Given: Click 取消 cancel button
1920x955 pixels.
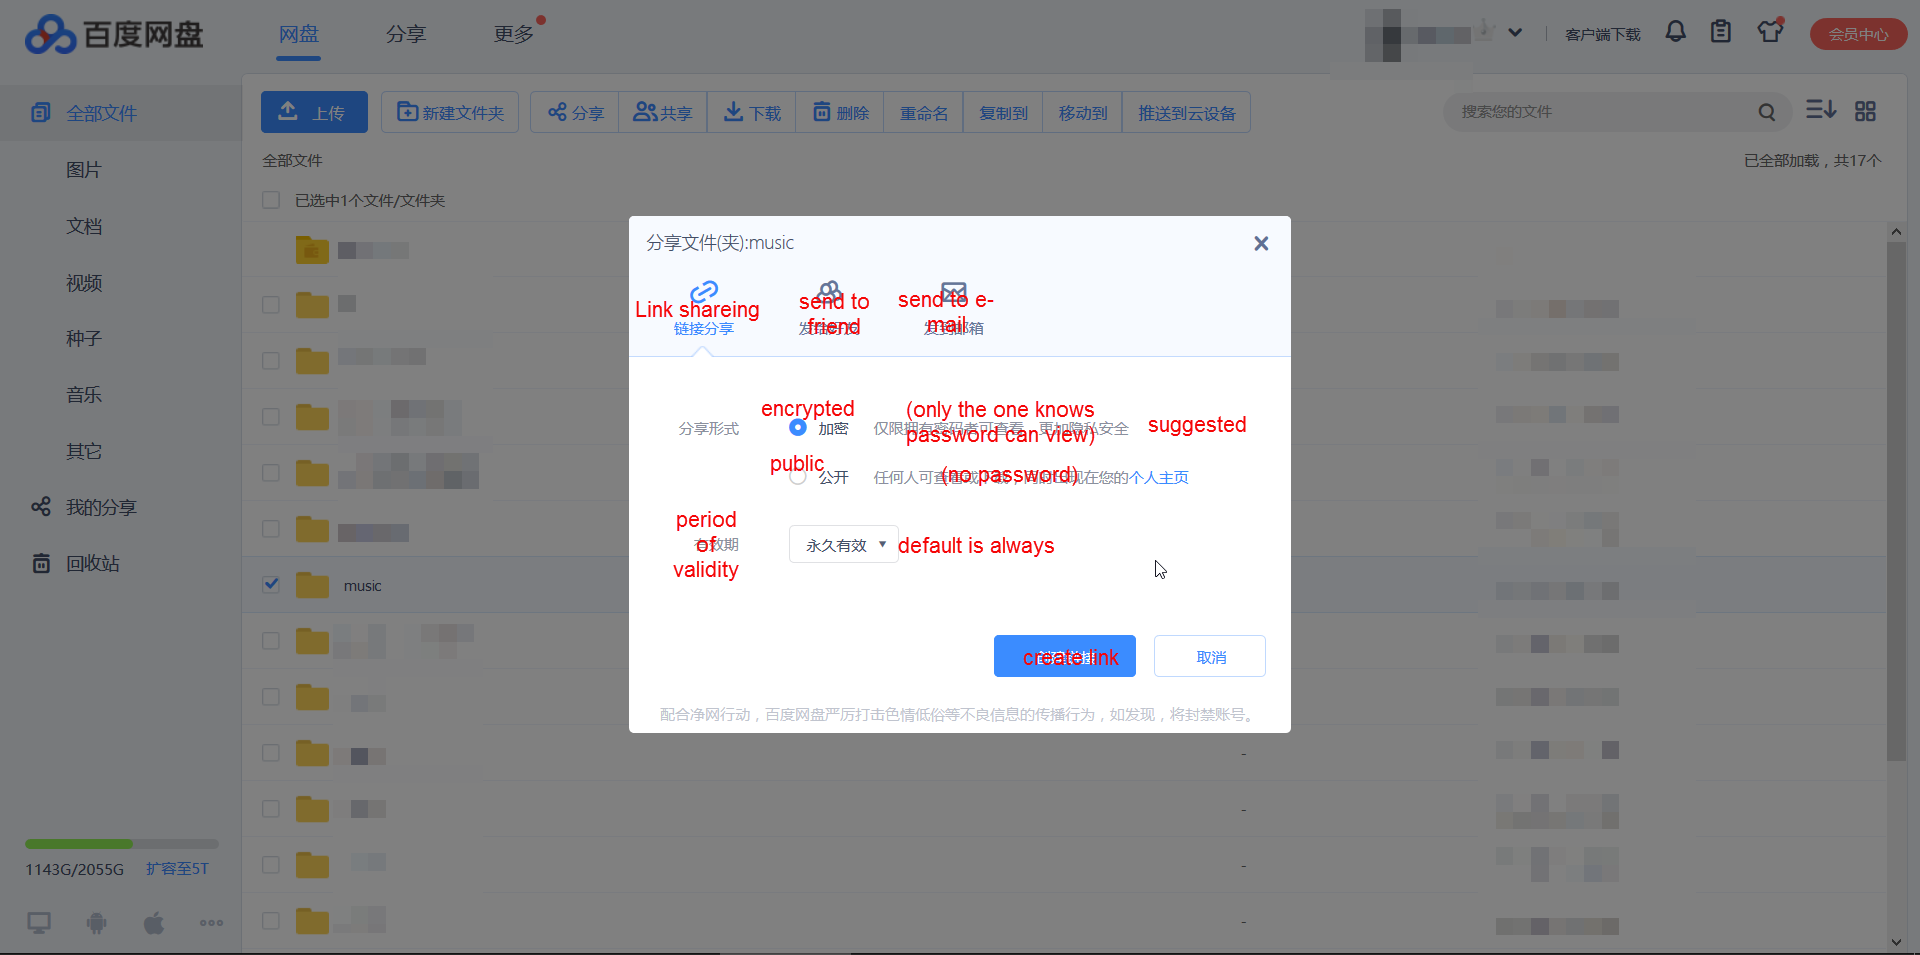Looking at the screenshot, I should point(1210,656).
